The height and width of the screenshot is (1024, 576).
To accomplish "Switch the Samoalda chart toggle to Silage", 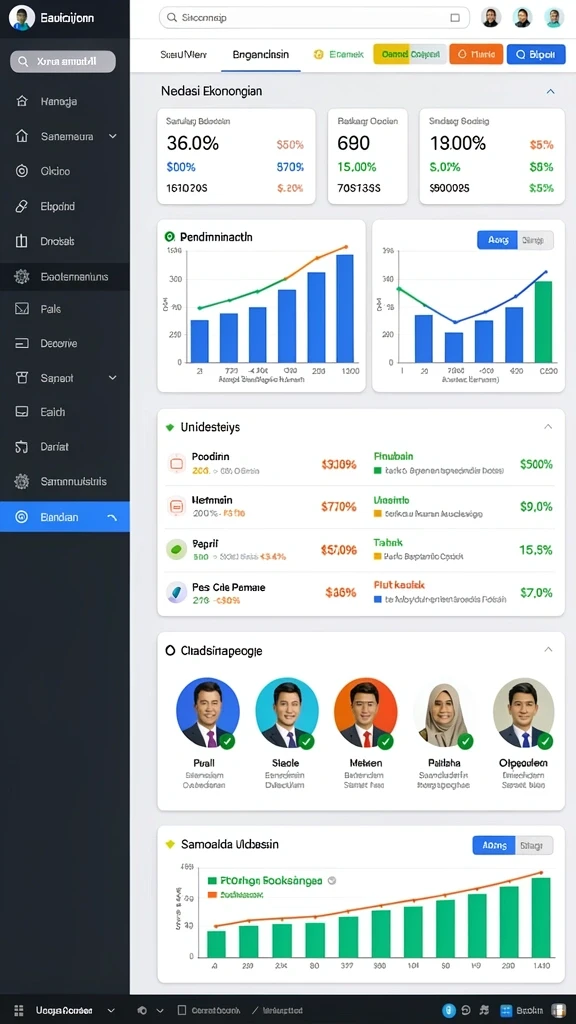I will point(534,845).
